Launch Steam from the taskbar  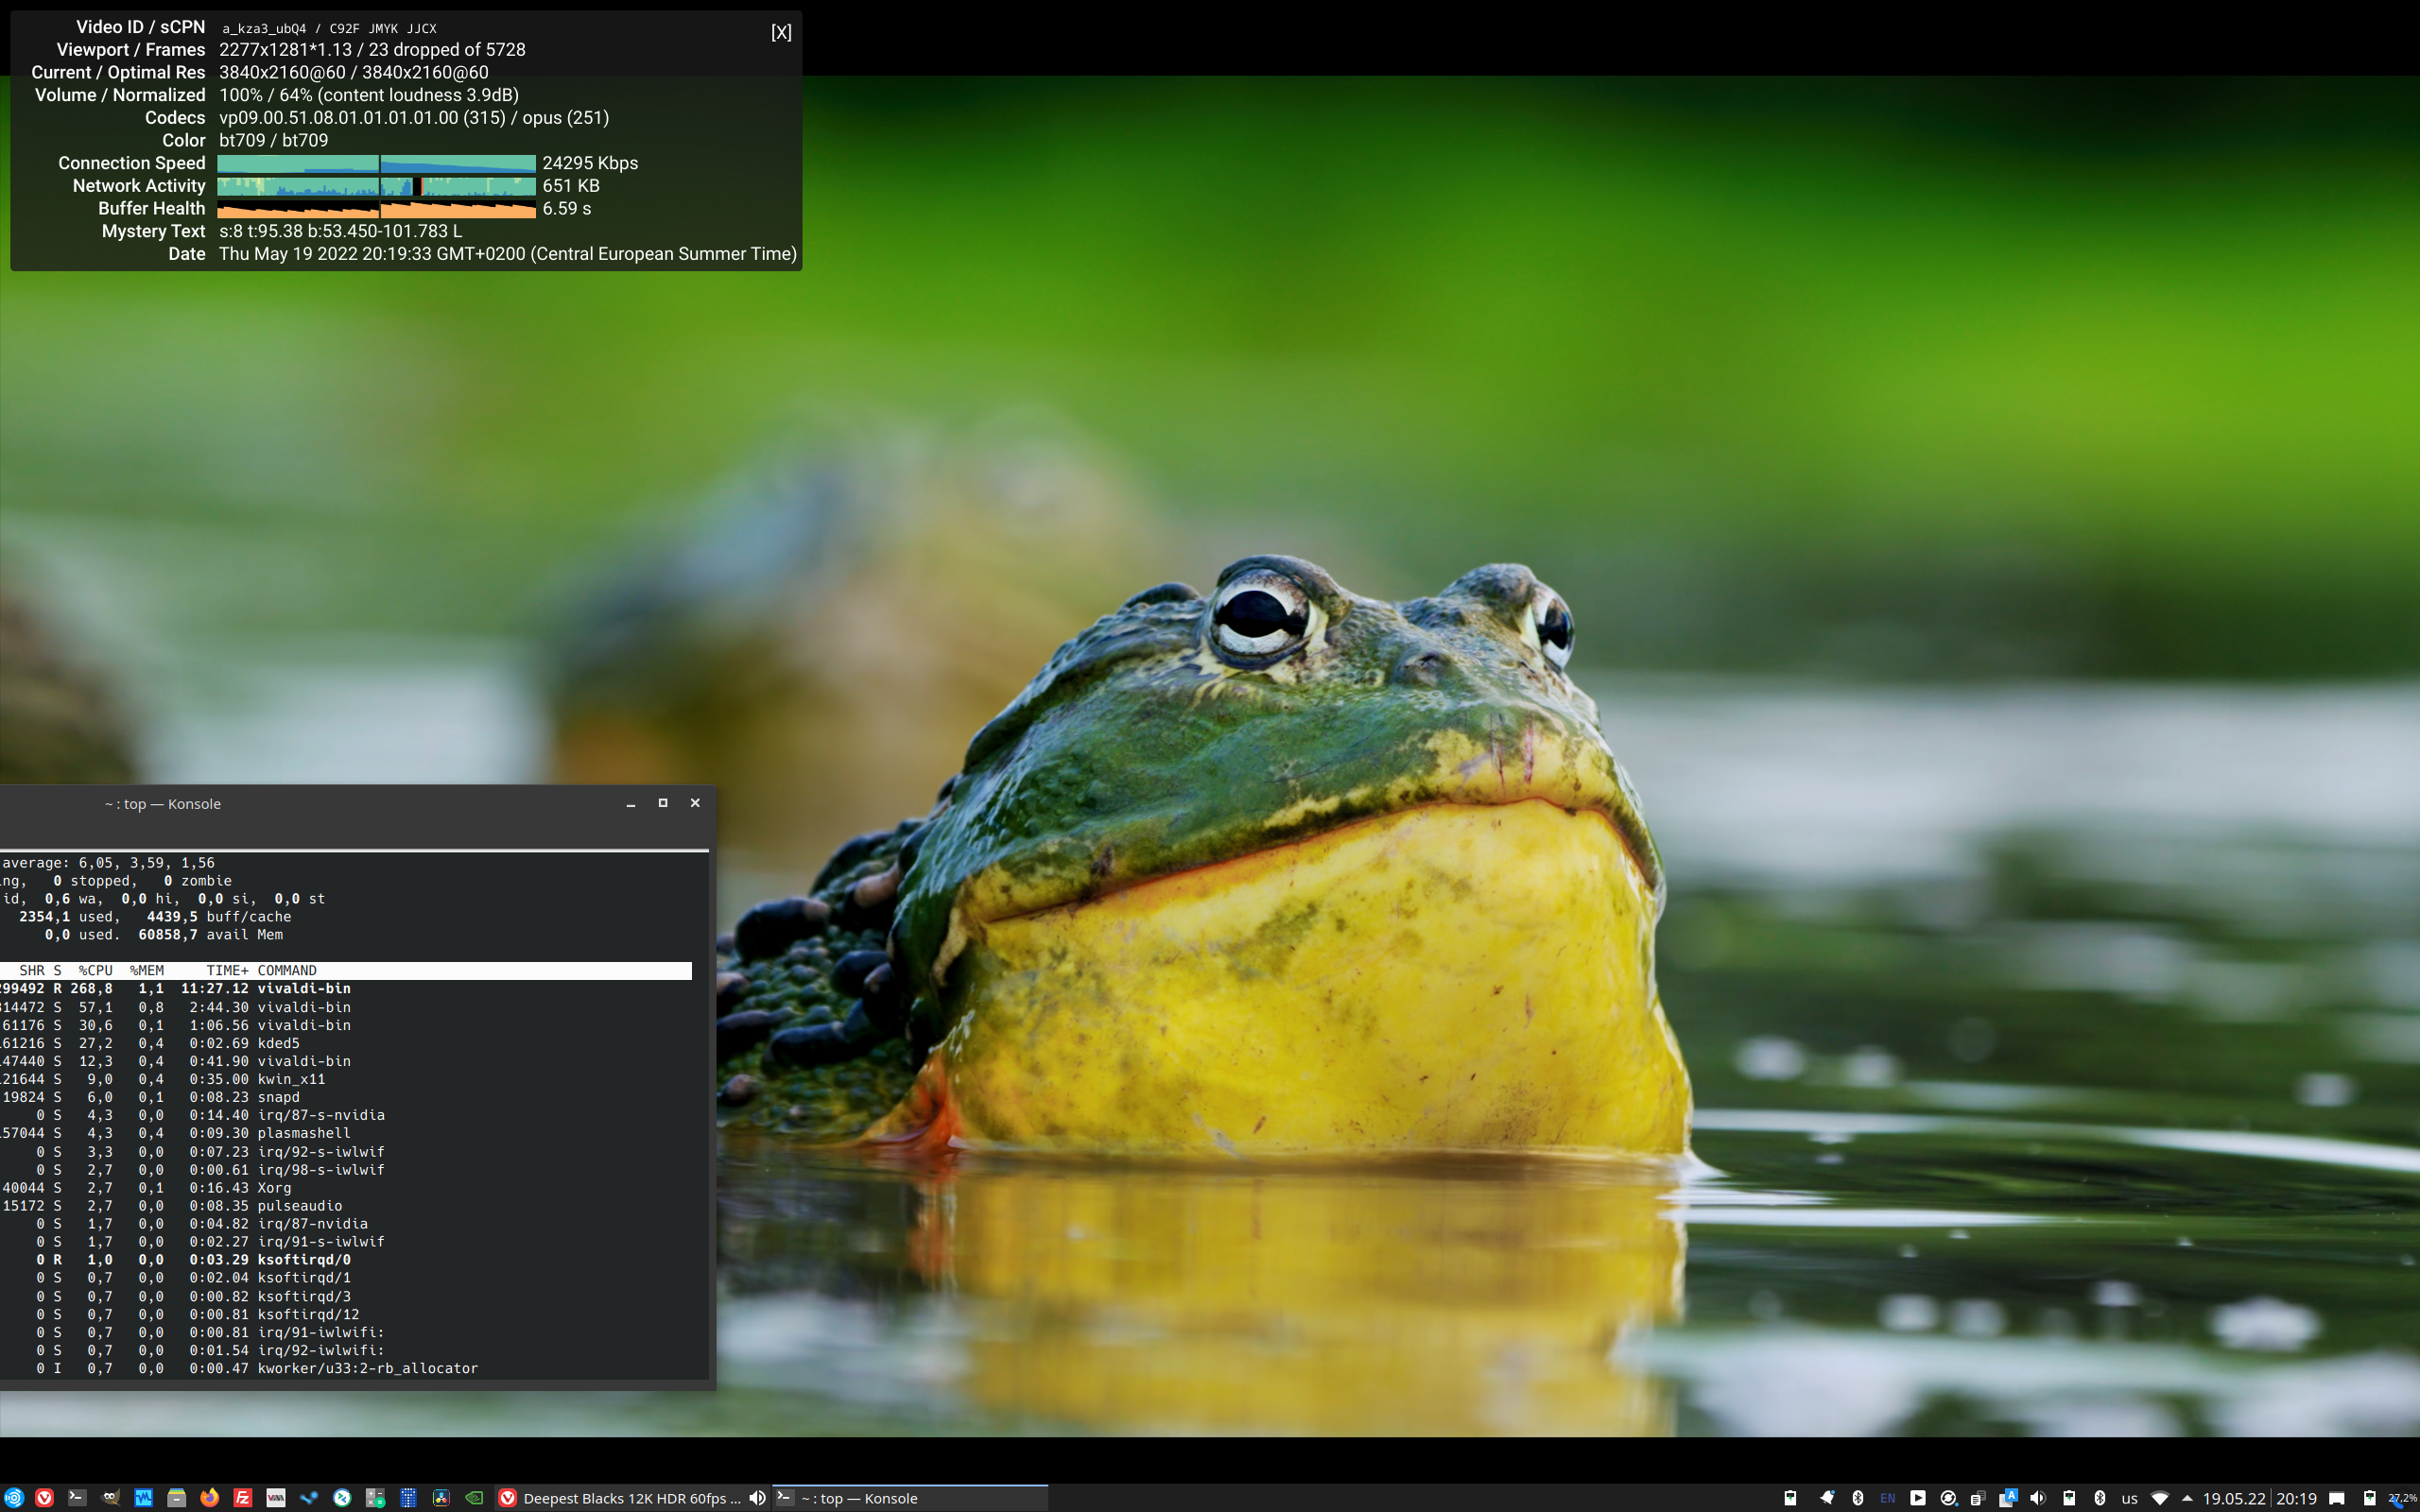pos(309,1497)
